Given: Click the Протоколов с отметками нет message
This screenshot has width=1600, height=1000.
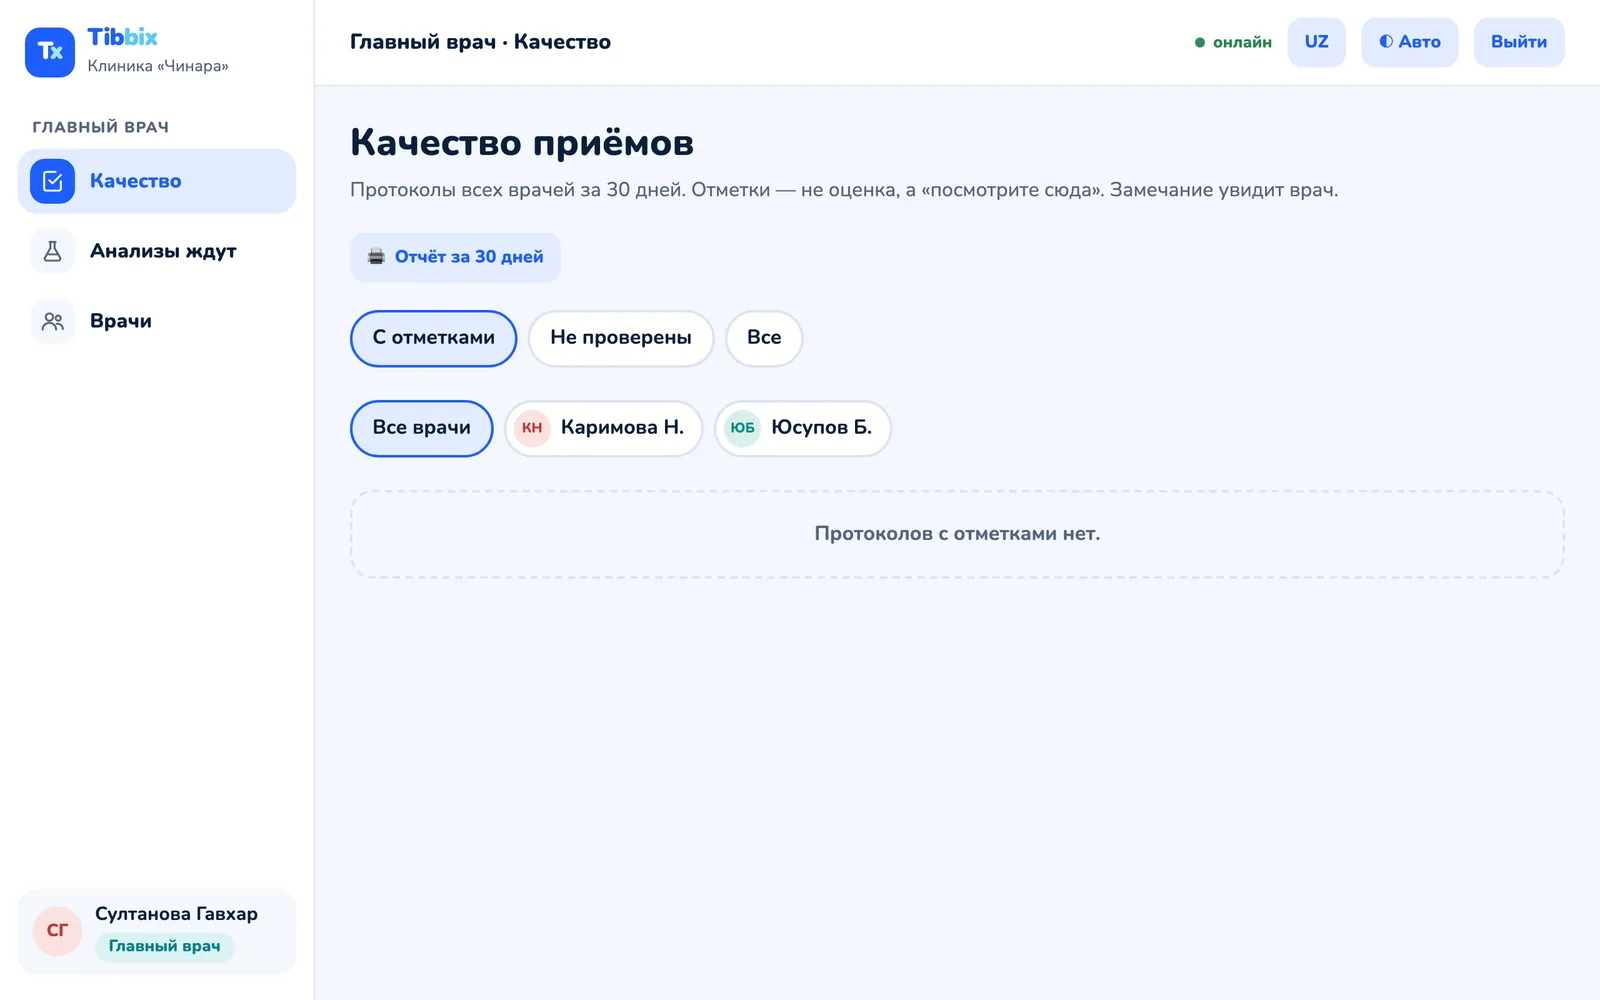Looking at the screenshot, I should [x=957, y=534].
